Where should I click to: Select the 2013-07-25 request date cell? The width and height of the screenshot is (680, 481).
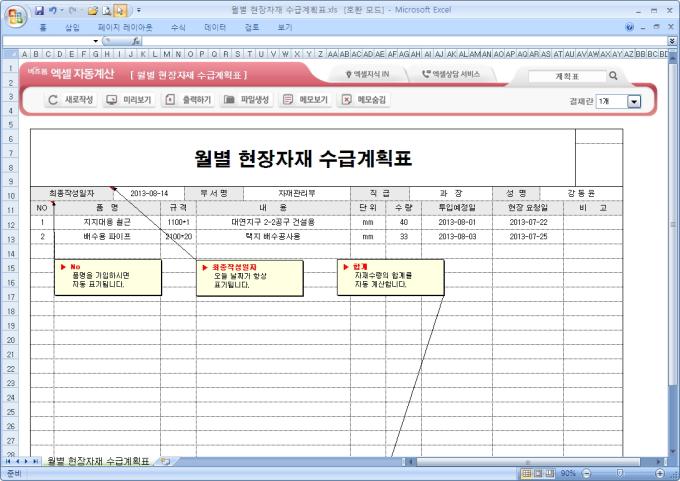pyautogui.click(x=528, y=236)
